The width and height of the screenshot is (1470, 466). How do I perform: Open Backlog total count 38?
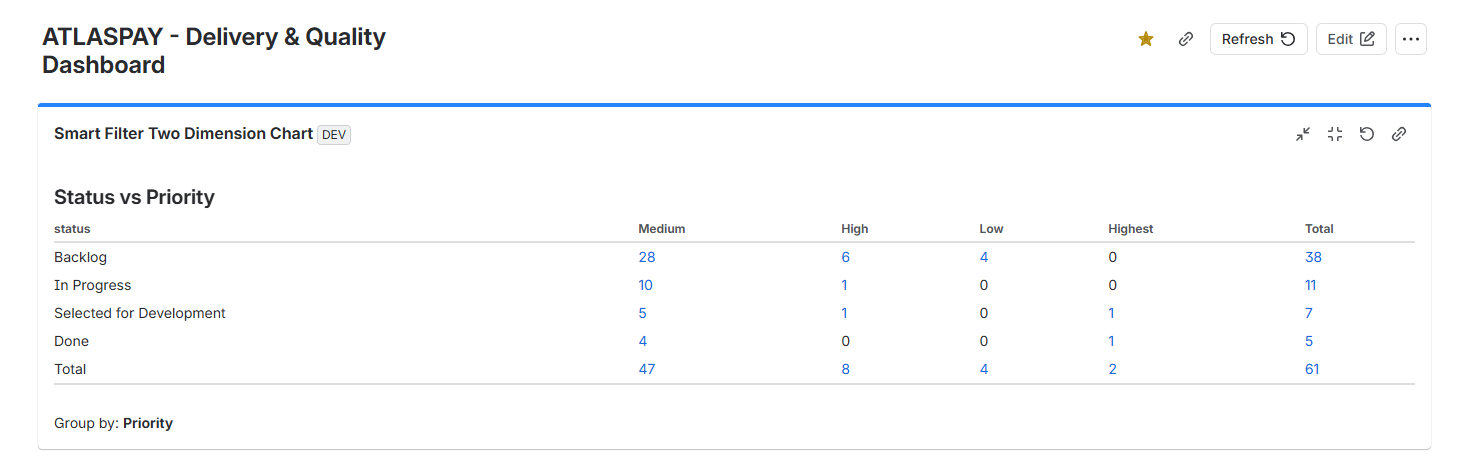click(x=1313, y=257)
